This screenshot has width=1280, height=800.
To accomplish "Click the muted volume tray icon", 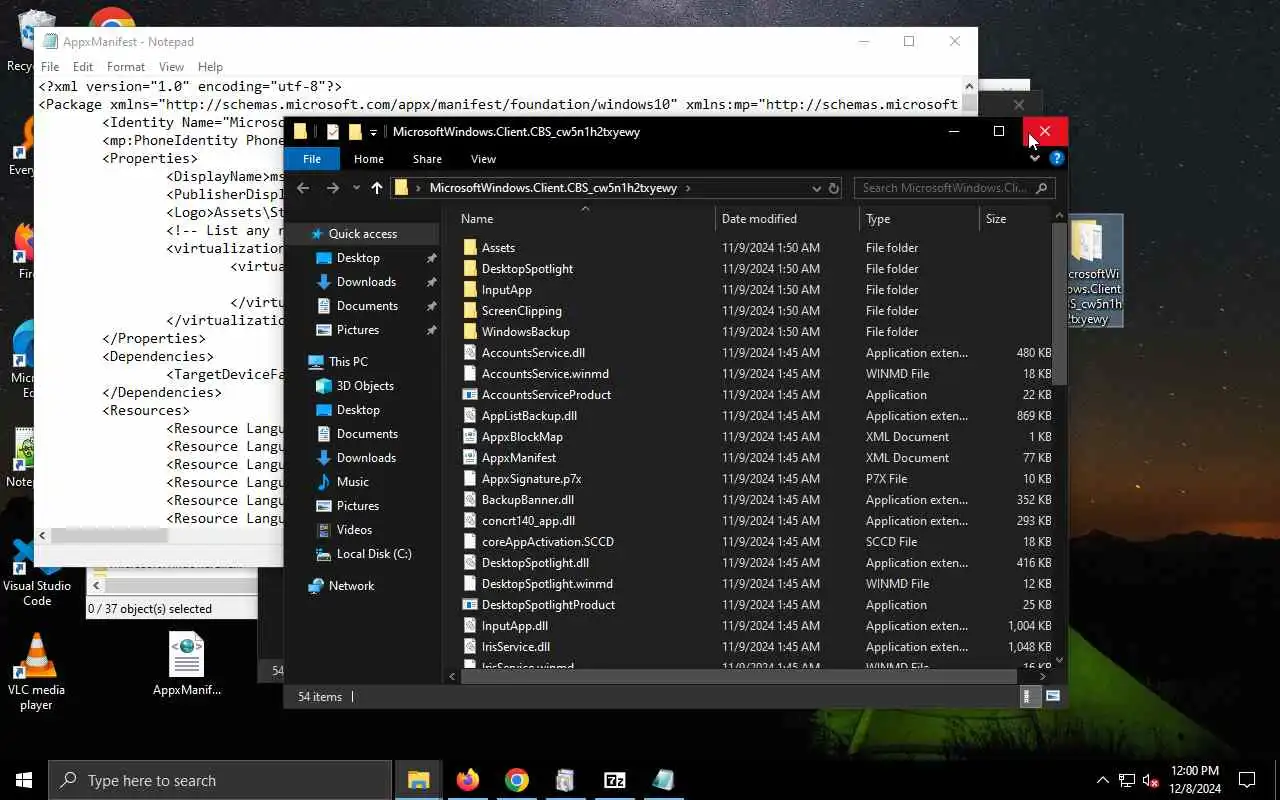I will (x=1151, y=780).
